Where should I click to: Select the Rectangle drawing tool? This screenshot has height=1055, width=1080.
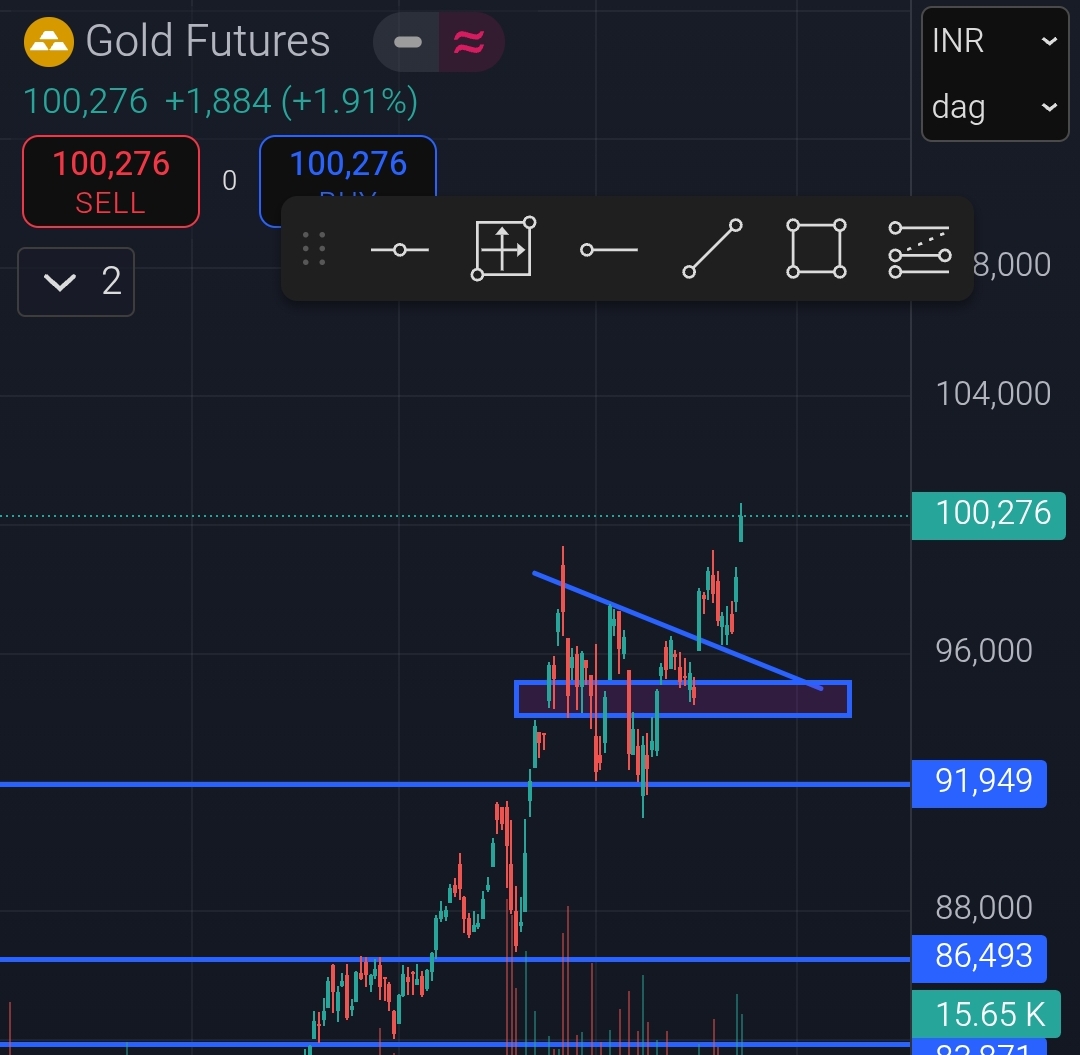817,249
